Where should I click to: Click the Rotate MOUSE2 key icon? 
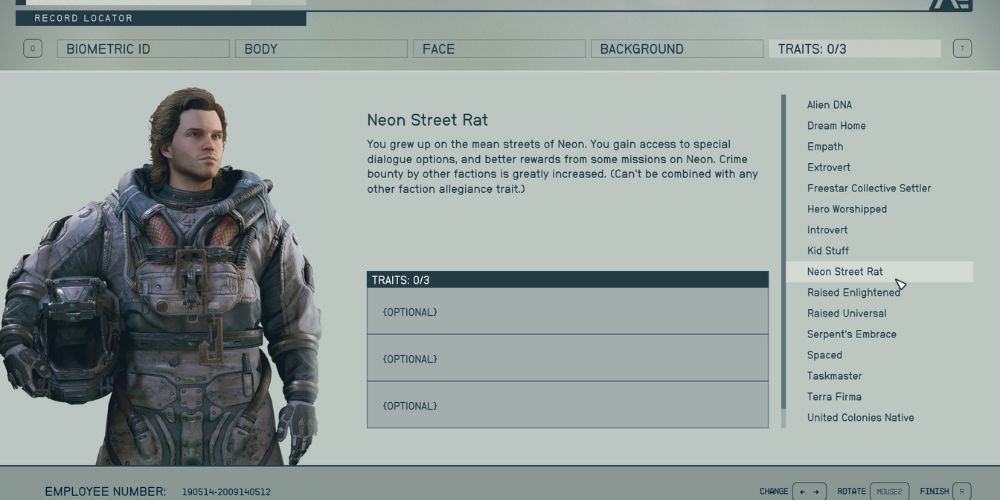887,491
